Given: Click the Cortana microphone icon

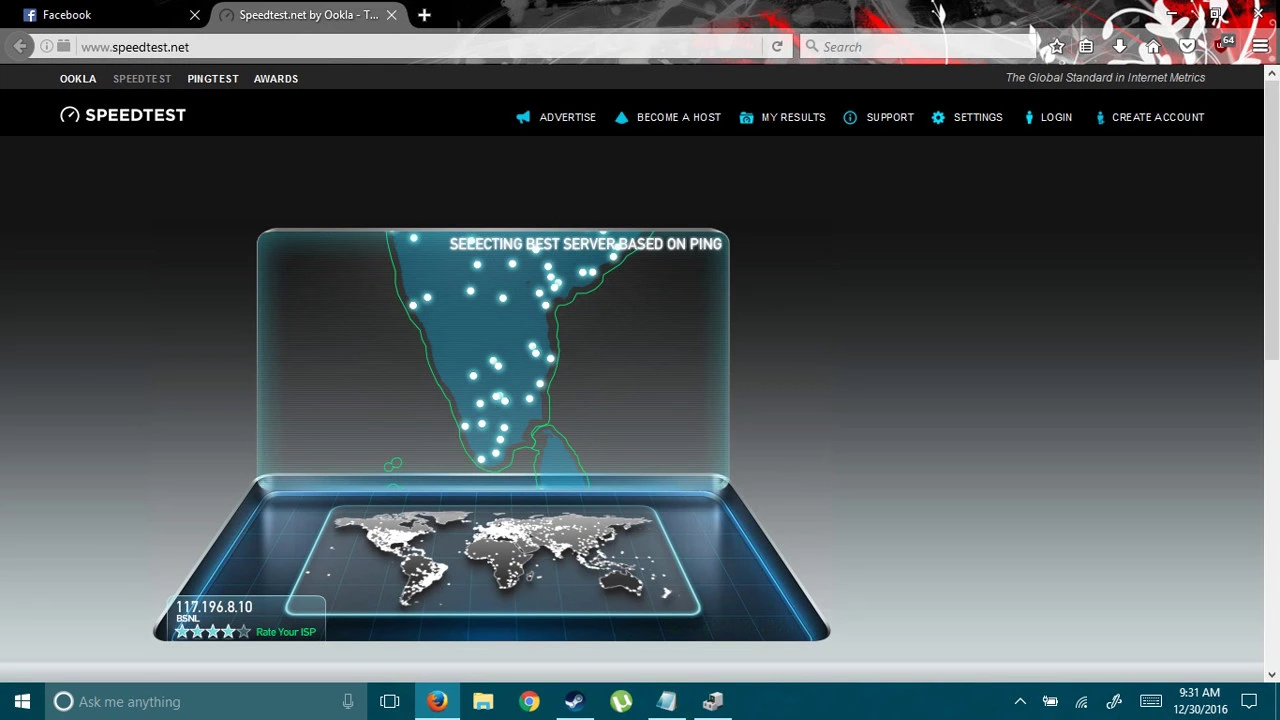Looking at the screenshot, I should (x=348, y=701).
